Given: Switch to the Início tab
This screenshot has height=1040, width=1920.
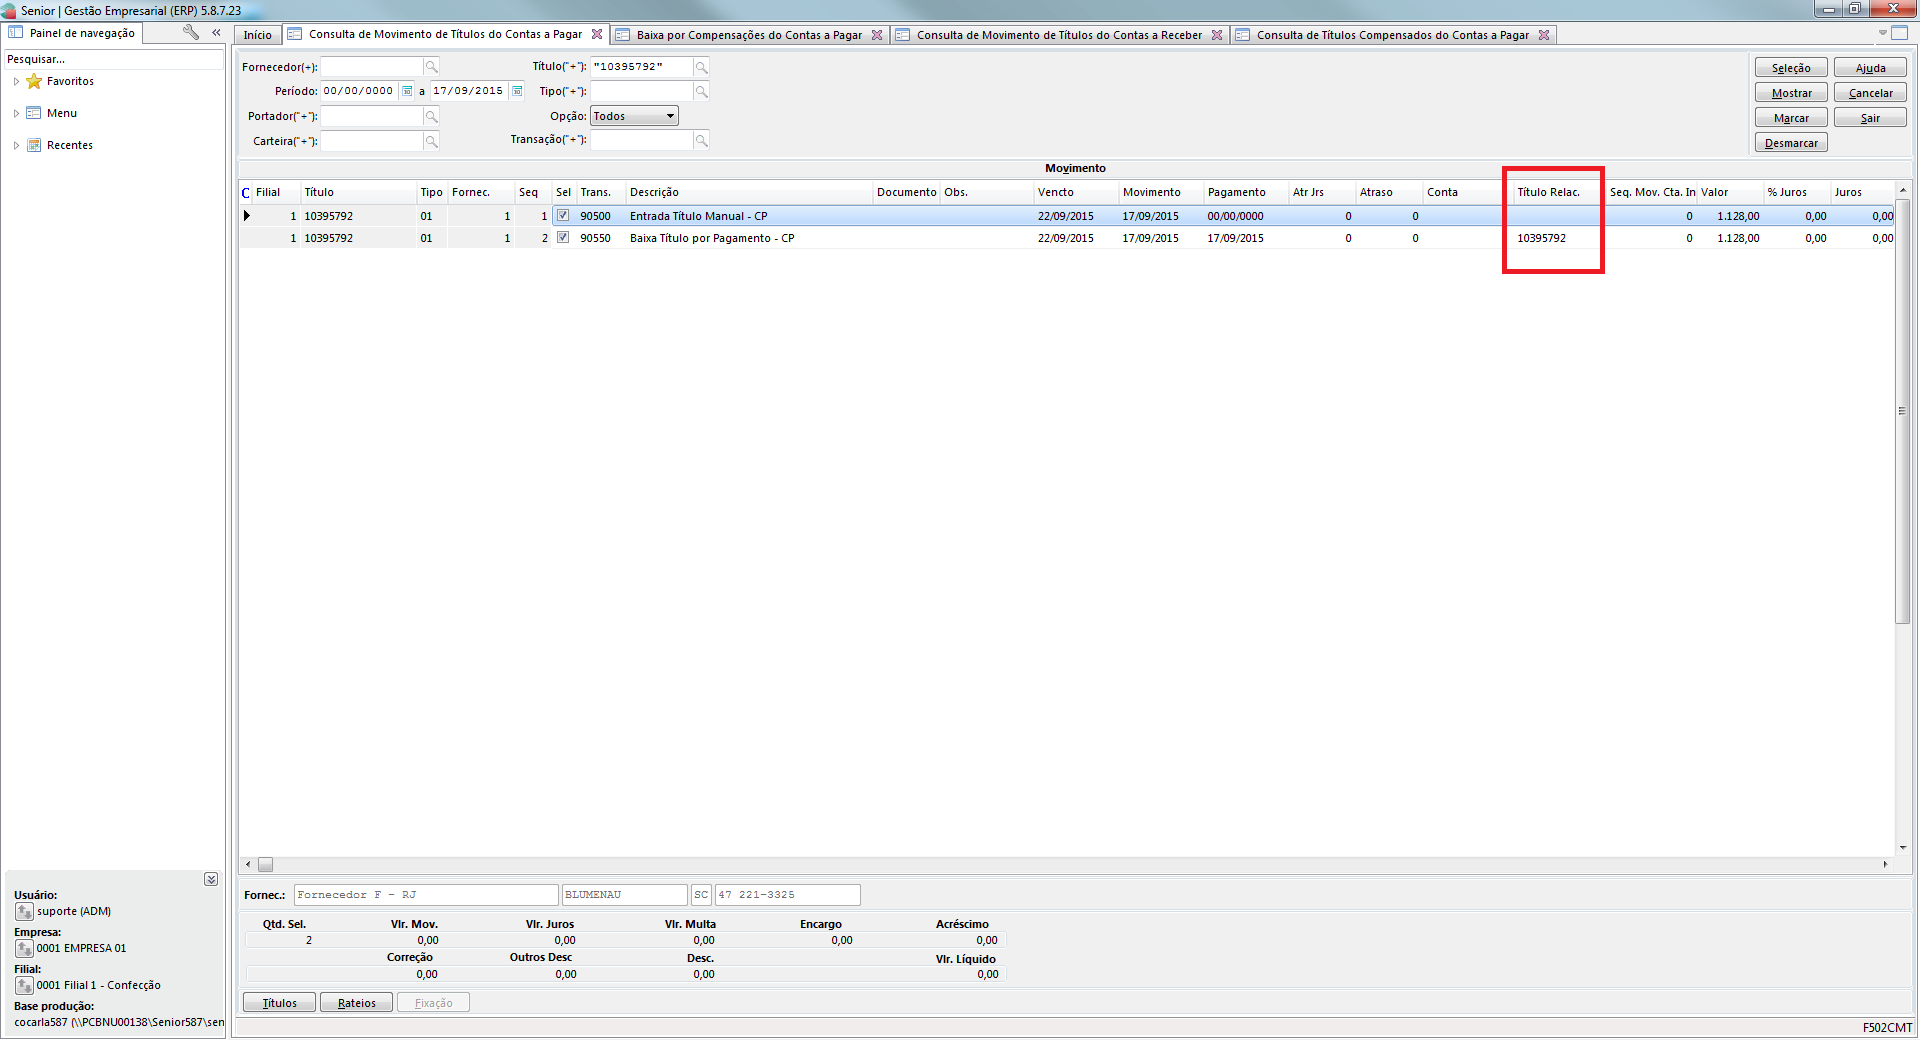Looking at the screenshot, I should (257, 35).
